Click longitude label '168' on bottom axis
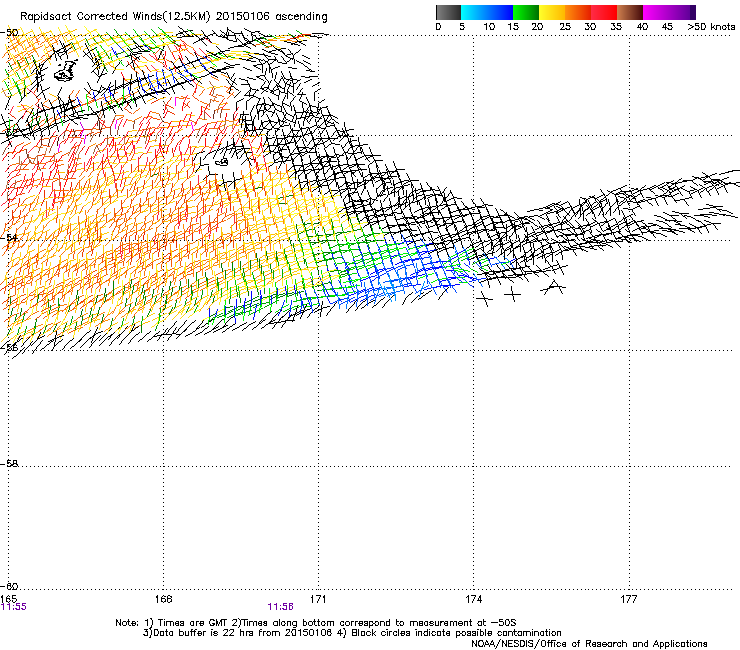The height and width of the screenshot is (650, 740). click(164, 599)
